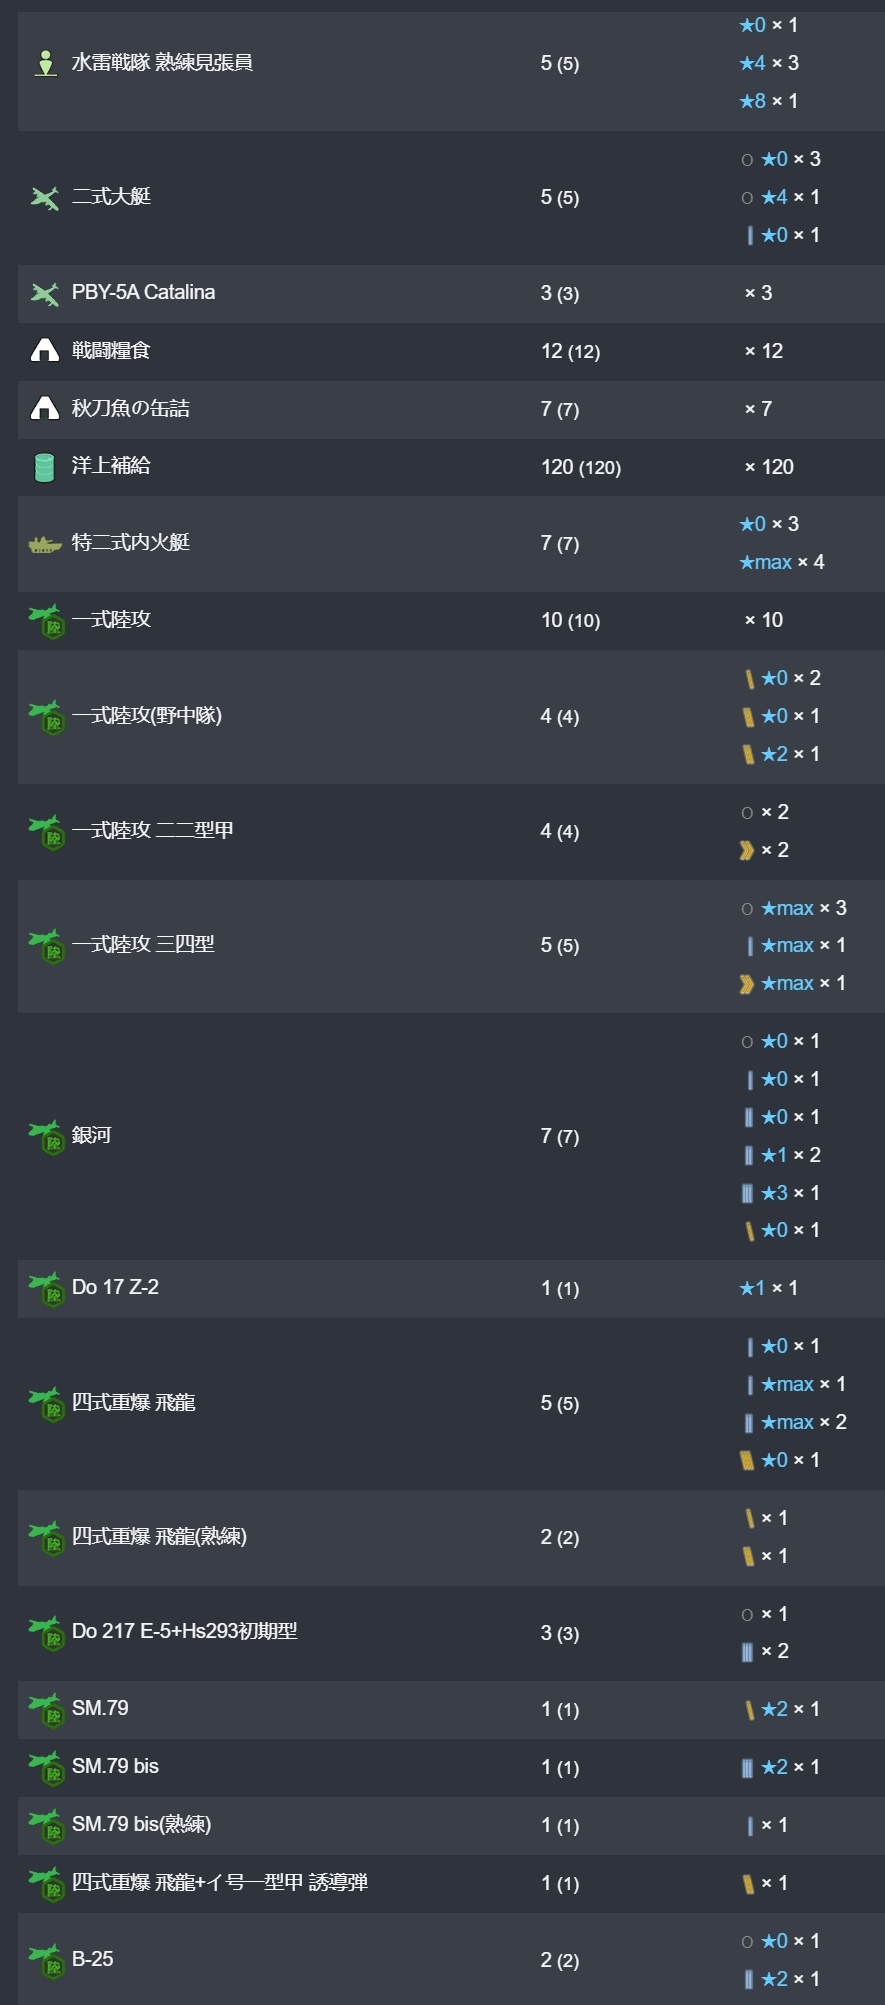Click the 秋刀魚の缶詰 canned food icon
885x2005 pixels.
[x=45, y=408]
